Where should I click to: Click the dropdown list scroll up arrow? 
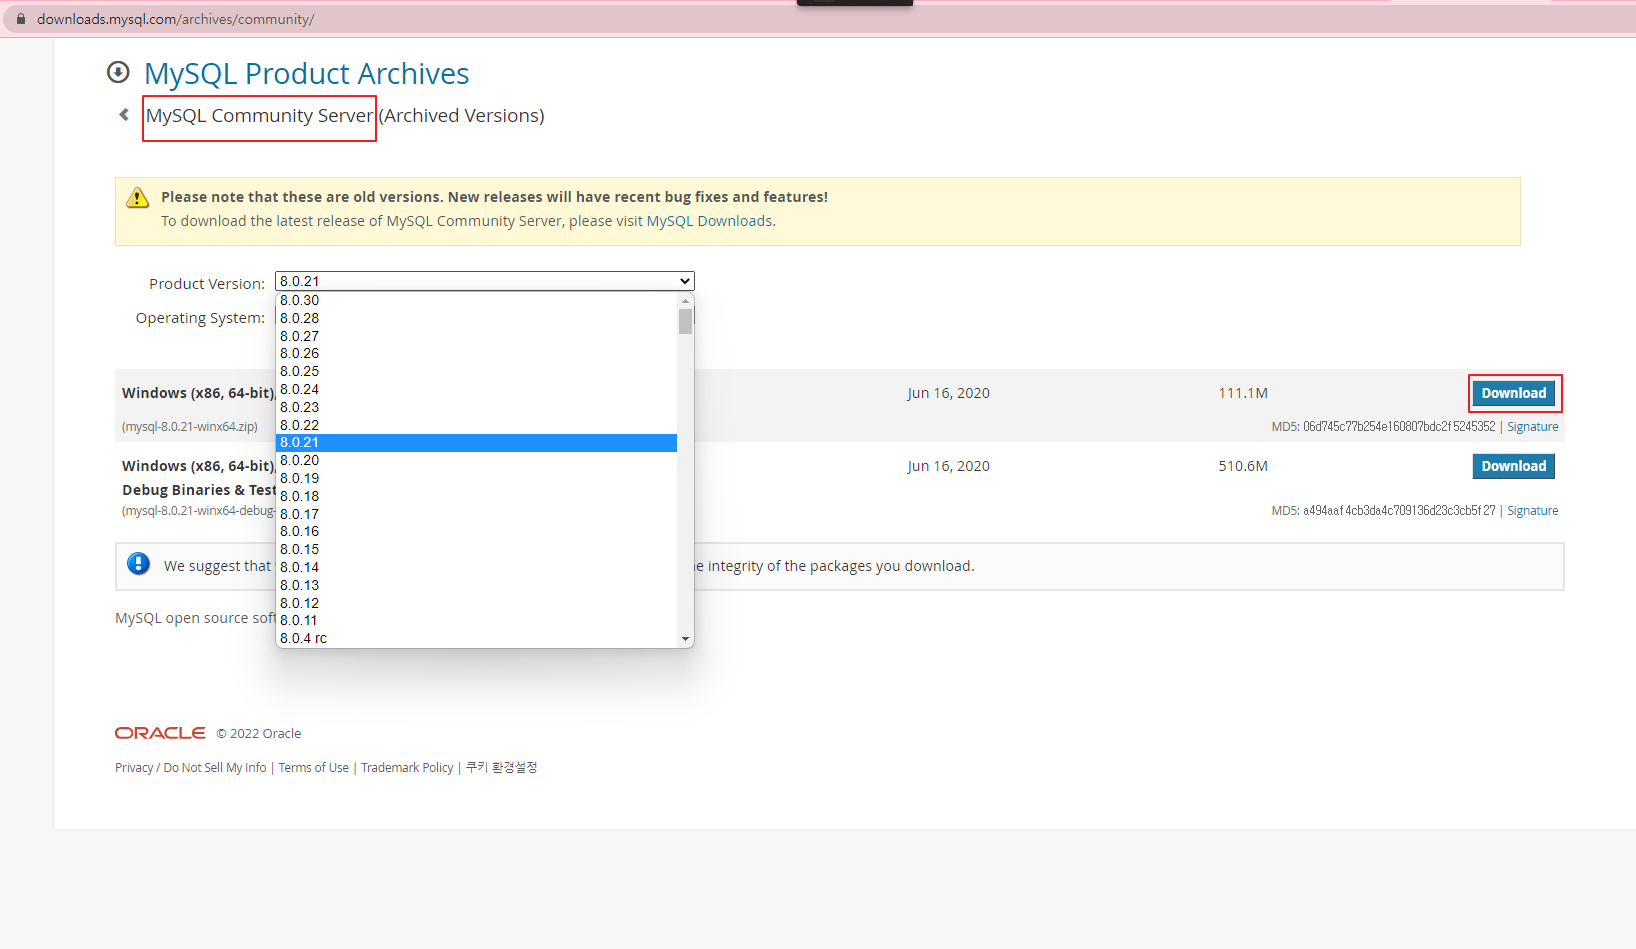(x=685, y=300)
